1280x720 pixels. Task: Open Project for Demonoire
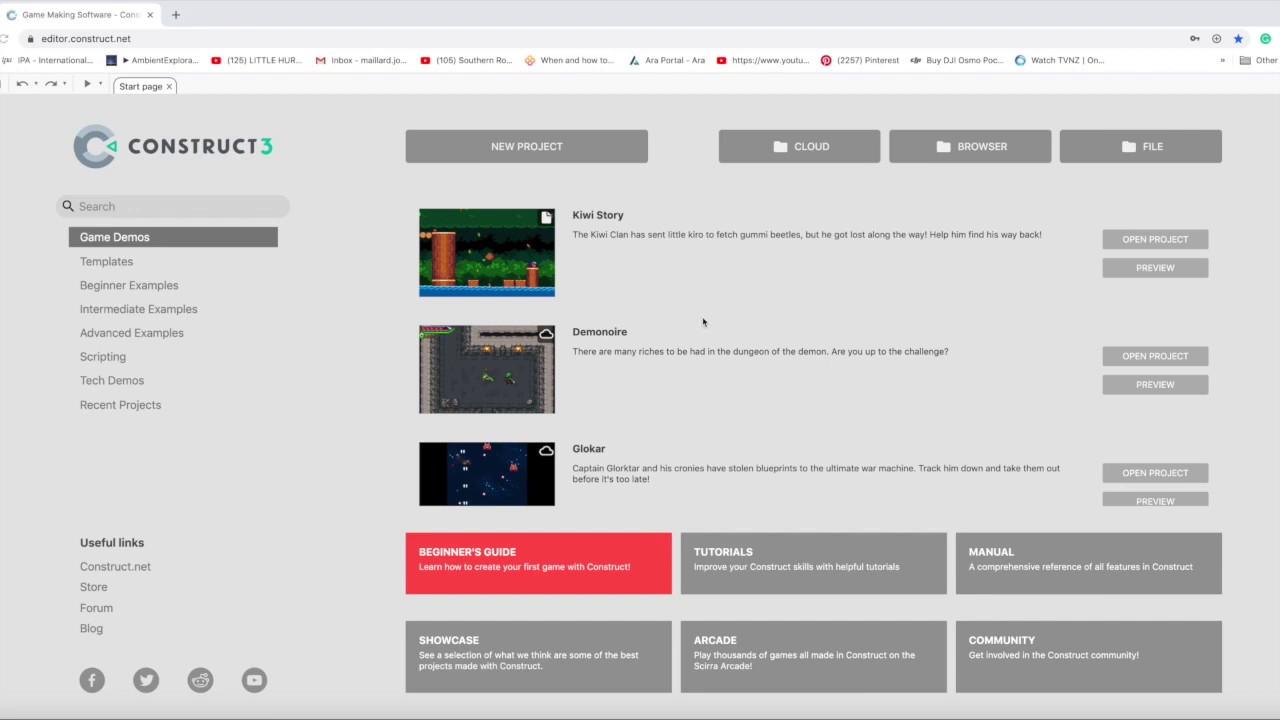[x=1155, y=356]
